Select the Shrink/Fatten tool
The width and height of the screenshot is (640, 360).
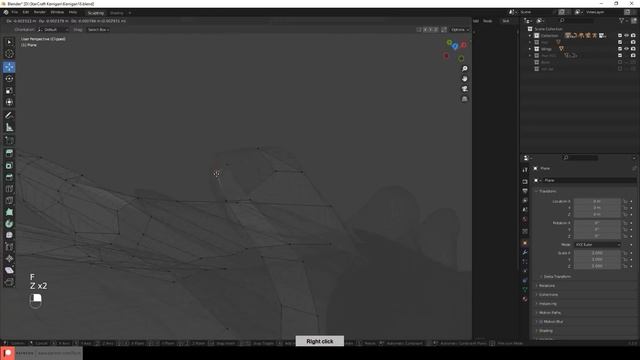[9, 258]
